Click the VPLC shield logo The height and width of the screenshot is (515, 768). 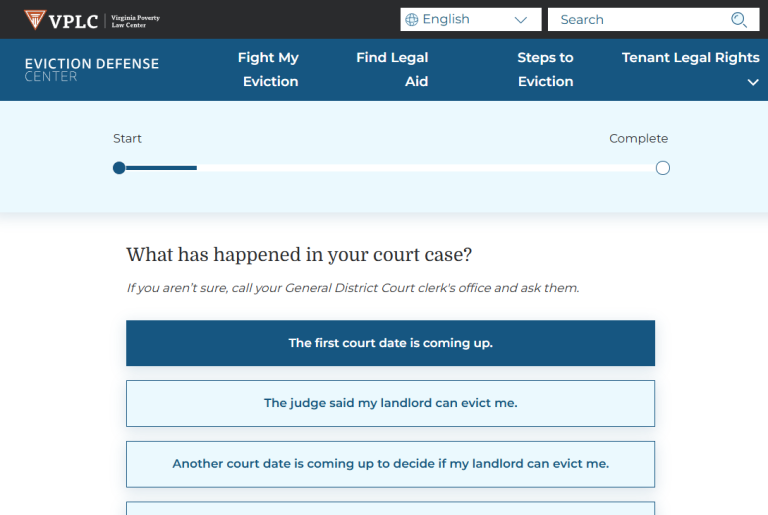point(35,19)
